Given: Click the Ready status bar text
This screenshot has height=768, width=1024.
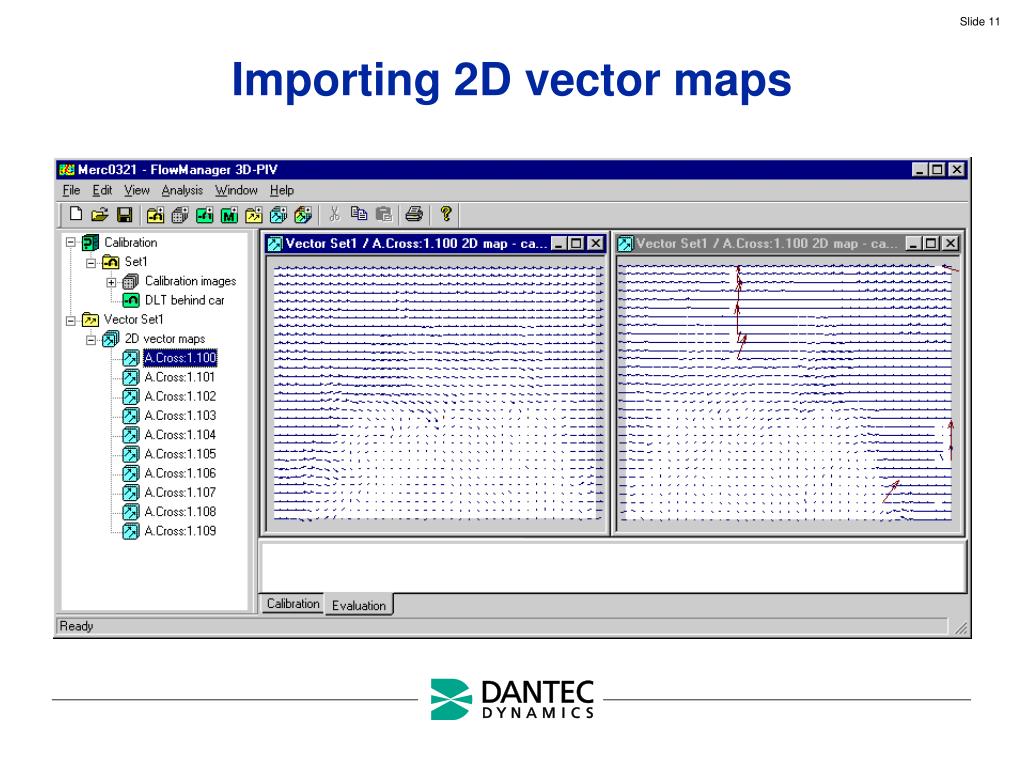Looking at the screenshot, I should point(76,626).
